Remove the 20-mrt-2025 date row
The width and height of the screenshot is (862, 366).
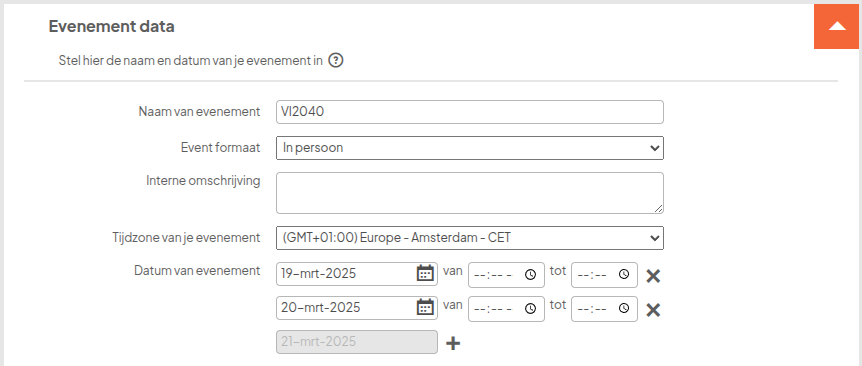coord(653,310)
